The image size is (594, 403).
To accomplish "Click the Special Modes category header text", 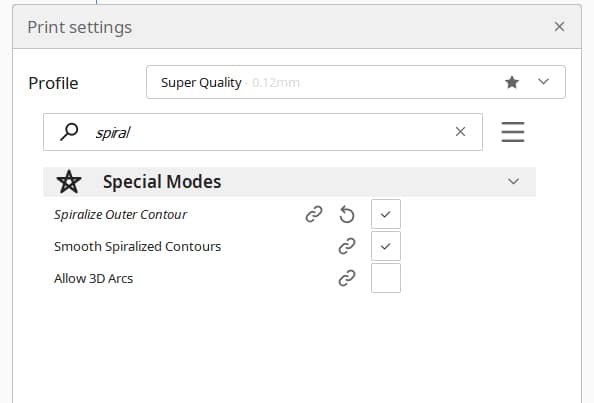I will point(162,182).
